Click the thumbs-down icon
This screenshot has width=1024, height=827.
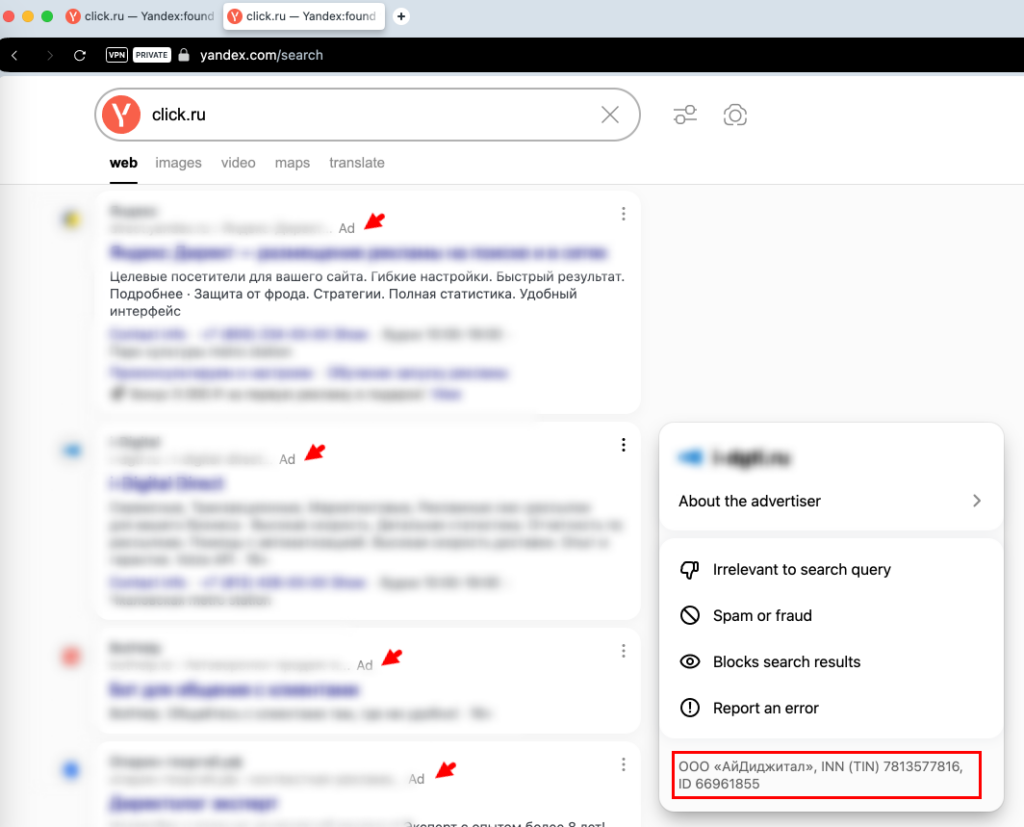[x=690, y=570]
